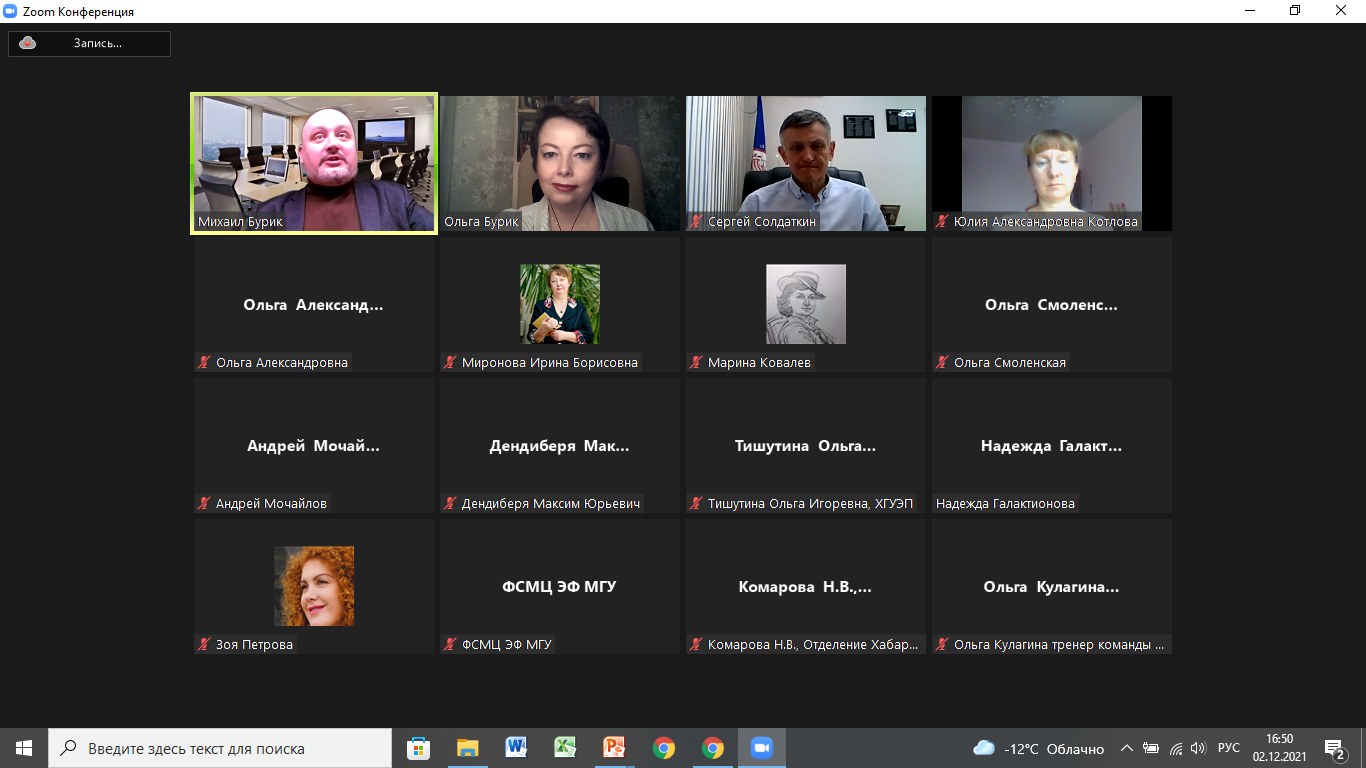1366x768 pixels.
Task: Click the Марина Ковалев name label
Action: click(759, 363)
